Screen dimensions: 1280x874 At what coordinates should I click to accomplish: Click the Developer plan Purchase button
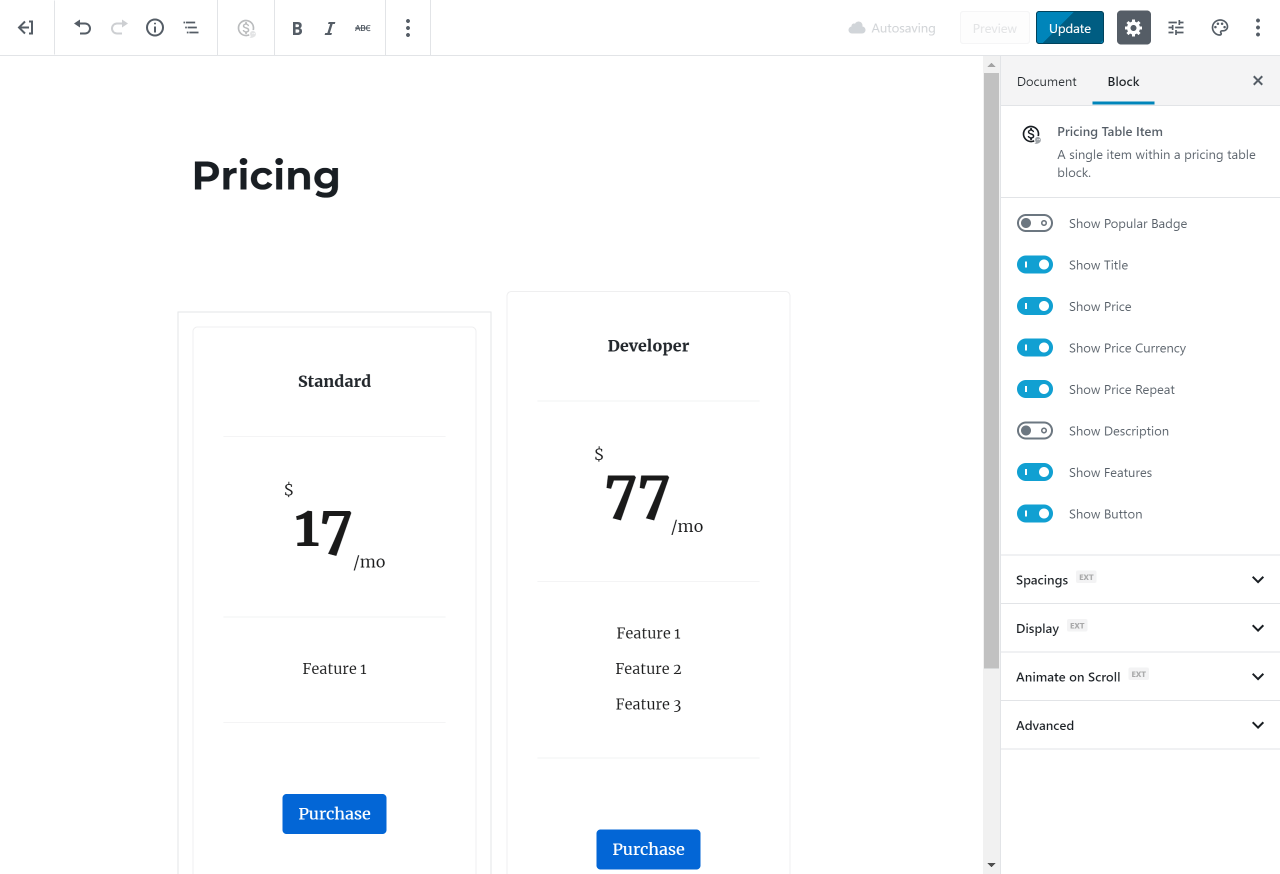(x=648, y=849)
